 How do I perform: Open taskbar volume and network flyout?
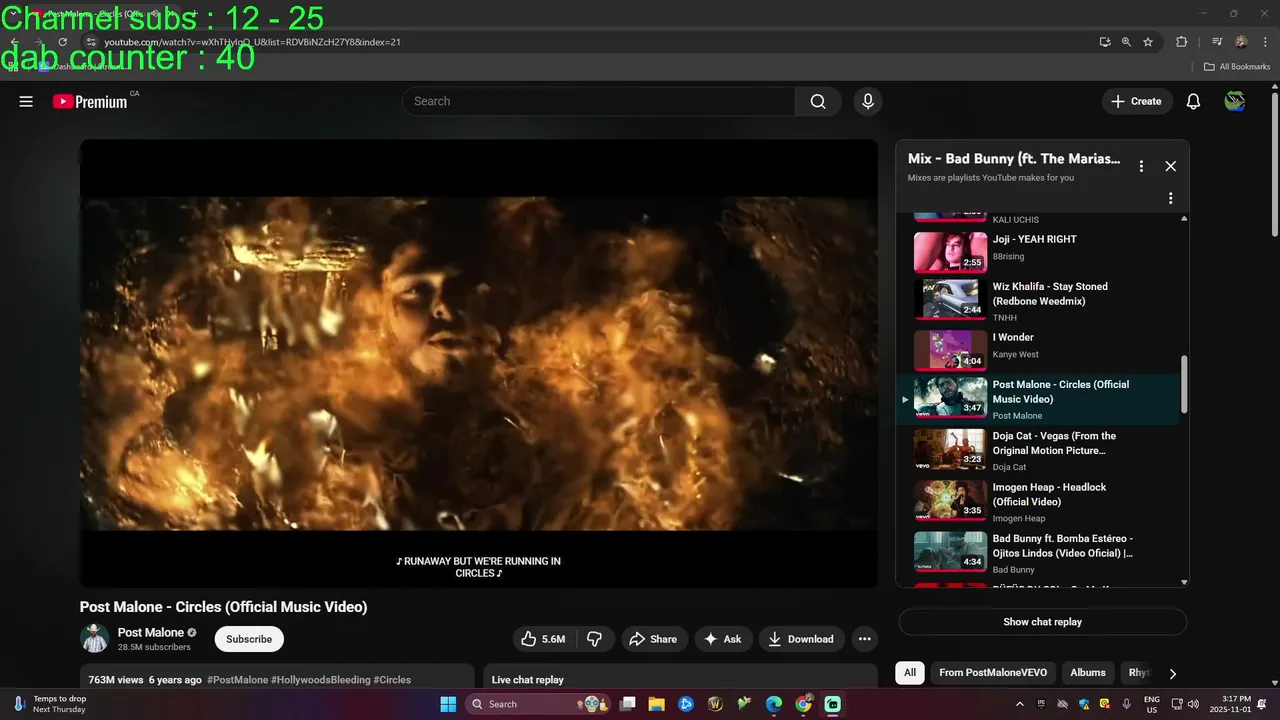1185,704
